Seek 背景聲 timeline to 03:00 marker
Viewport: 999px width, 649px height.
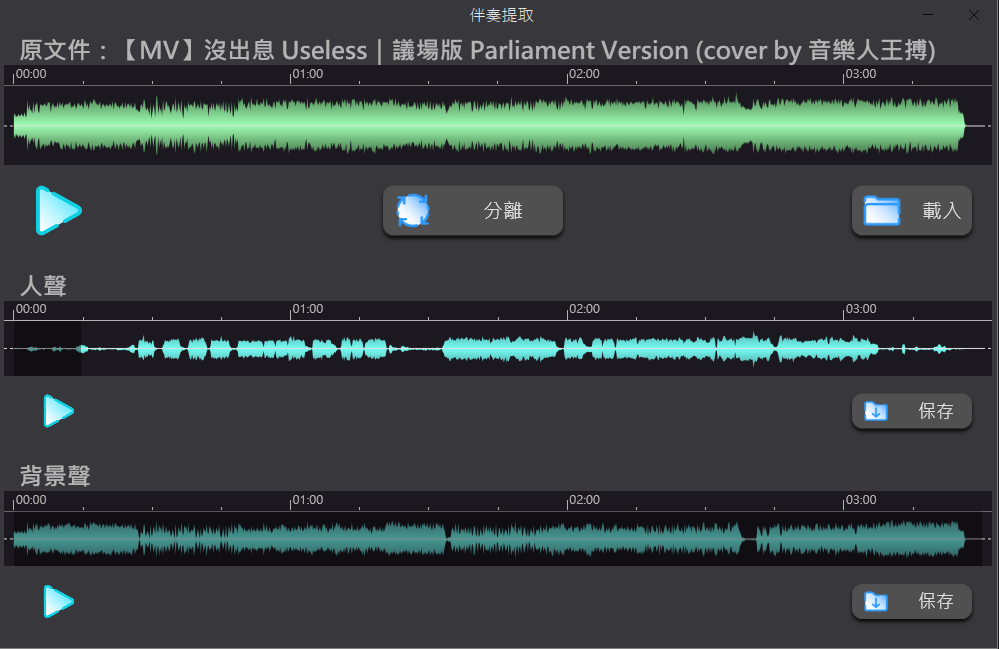point(860,500)
